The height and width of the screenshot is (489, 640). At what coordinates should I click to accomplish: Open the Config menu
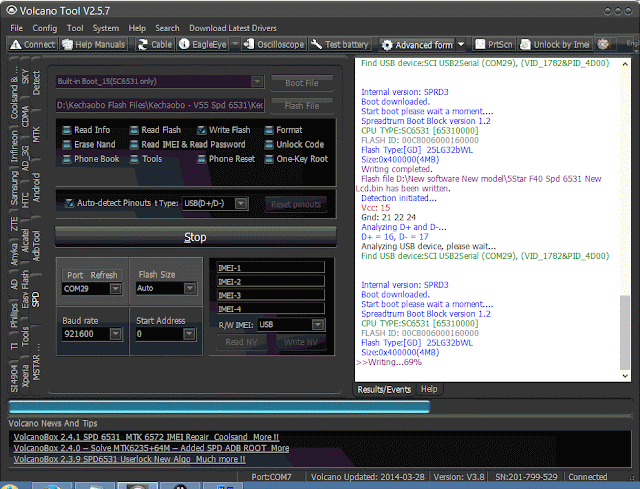point(45,28)
